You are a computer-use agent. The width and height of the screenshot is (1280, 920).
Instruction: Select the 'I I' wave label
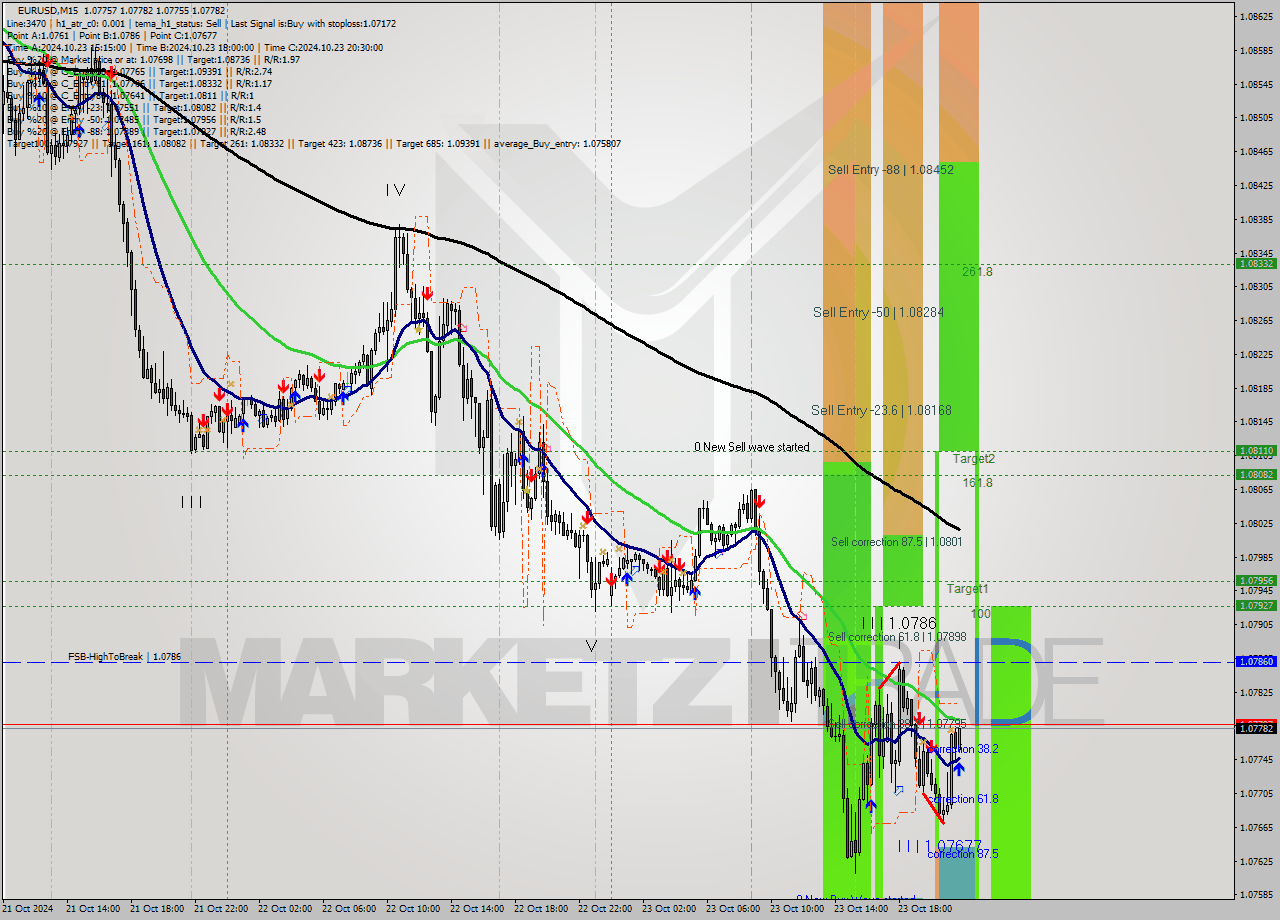point(192,502)
